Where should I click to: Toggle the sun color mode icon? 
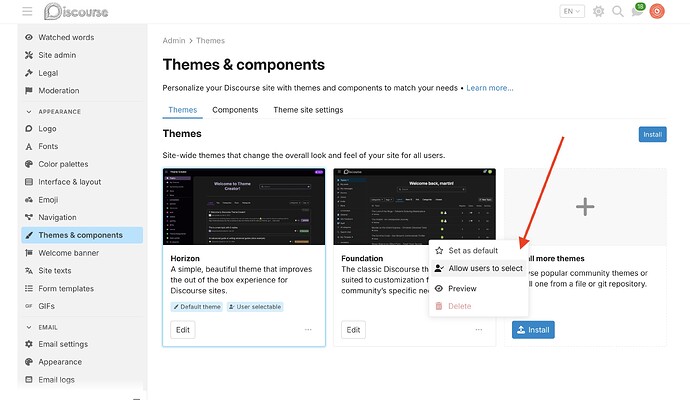tap(598, 11)
